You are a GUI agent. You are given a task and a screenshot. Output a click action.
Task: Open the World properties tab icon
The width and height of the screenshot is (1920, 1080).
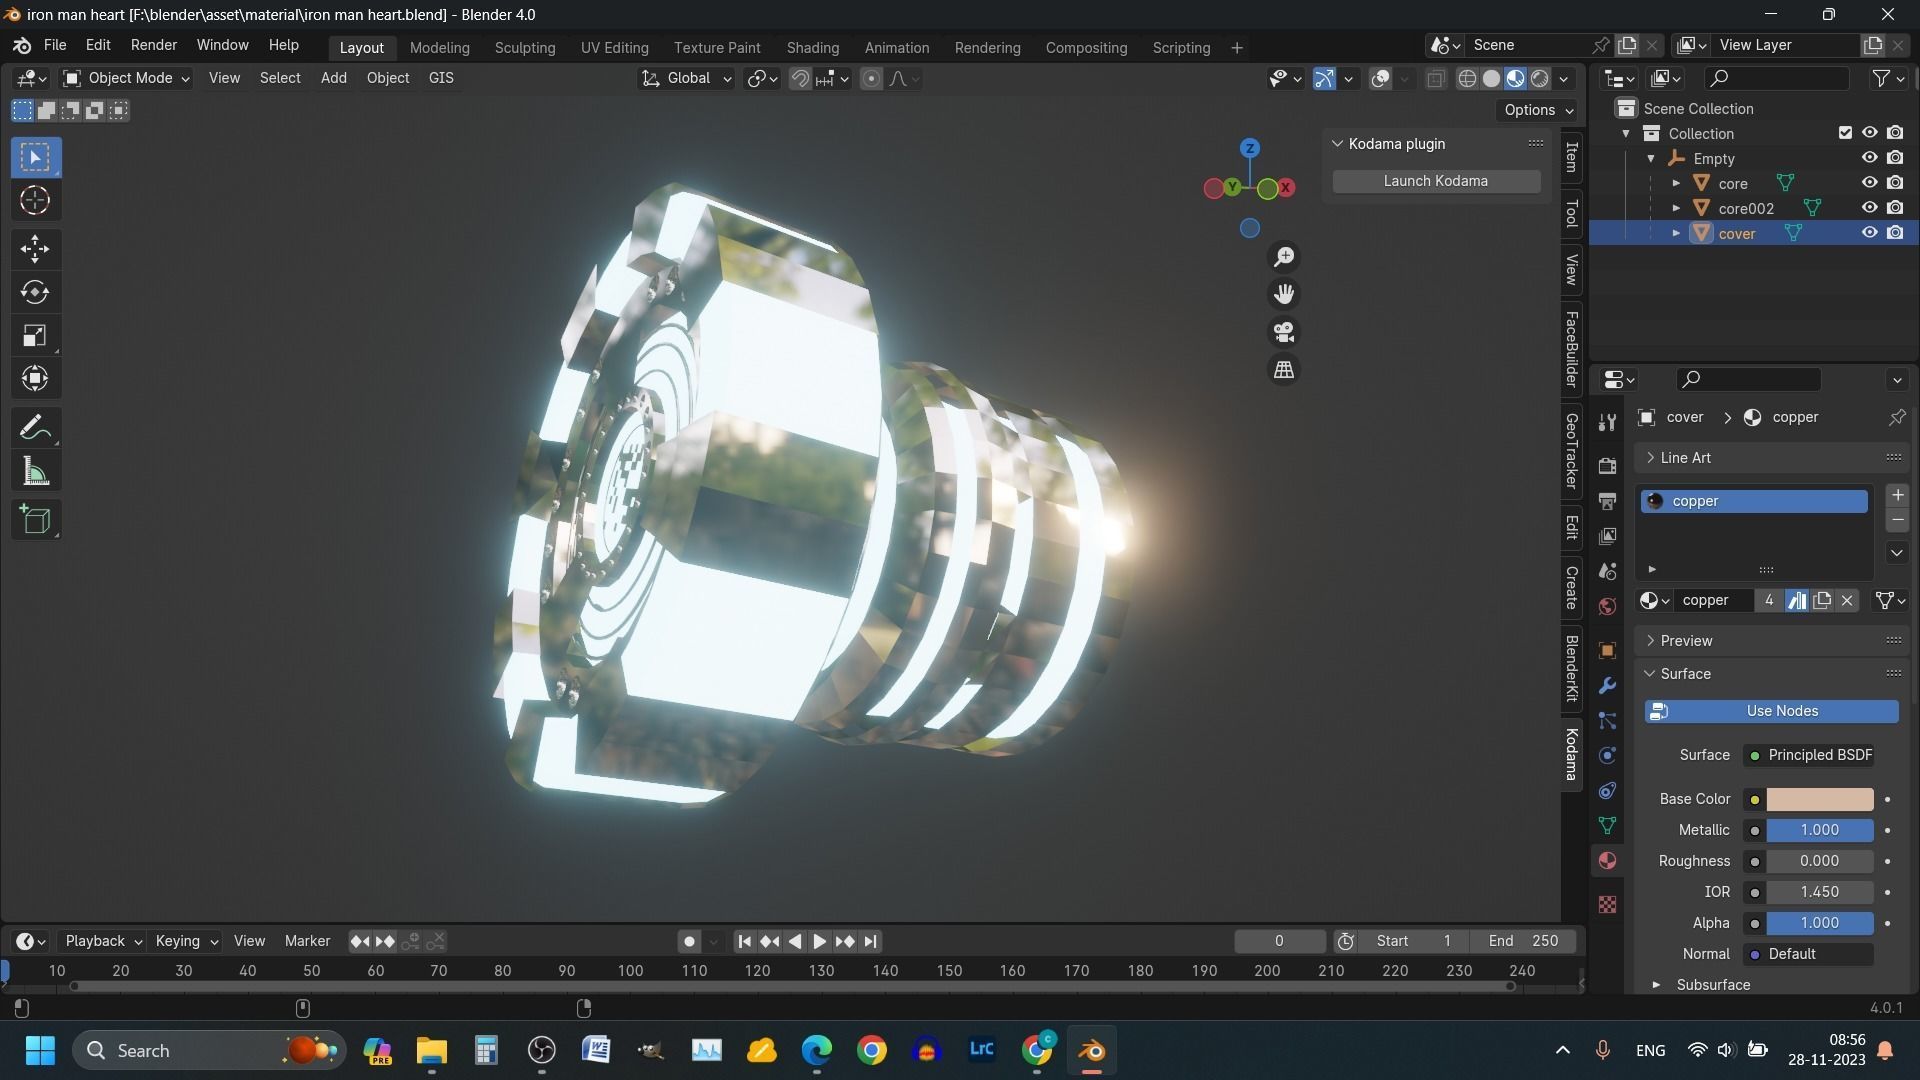pyautogui.click(x=1607, y=607)
